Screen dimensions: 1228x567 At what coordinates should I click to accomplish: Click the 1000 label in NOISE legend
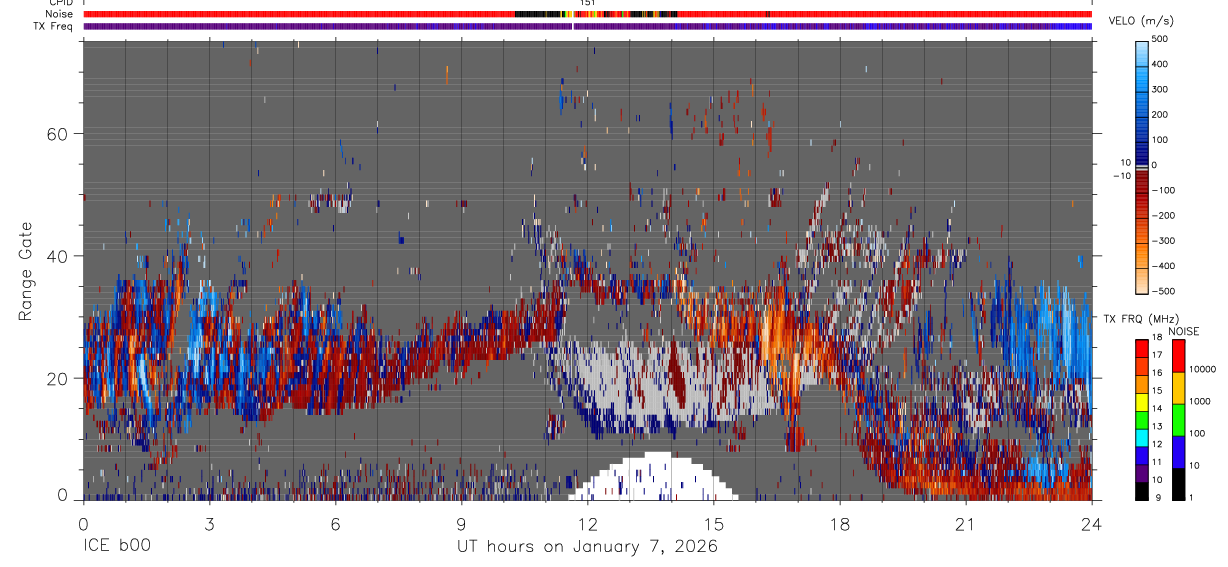[1200, 401]
